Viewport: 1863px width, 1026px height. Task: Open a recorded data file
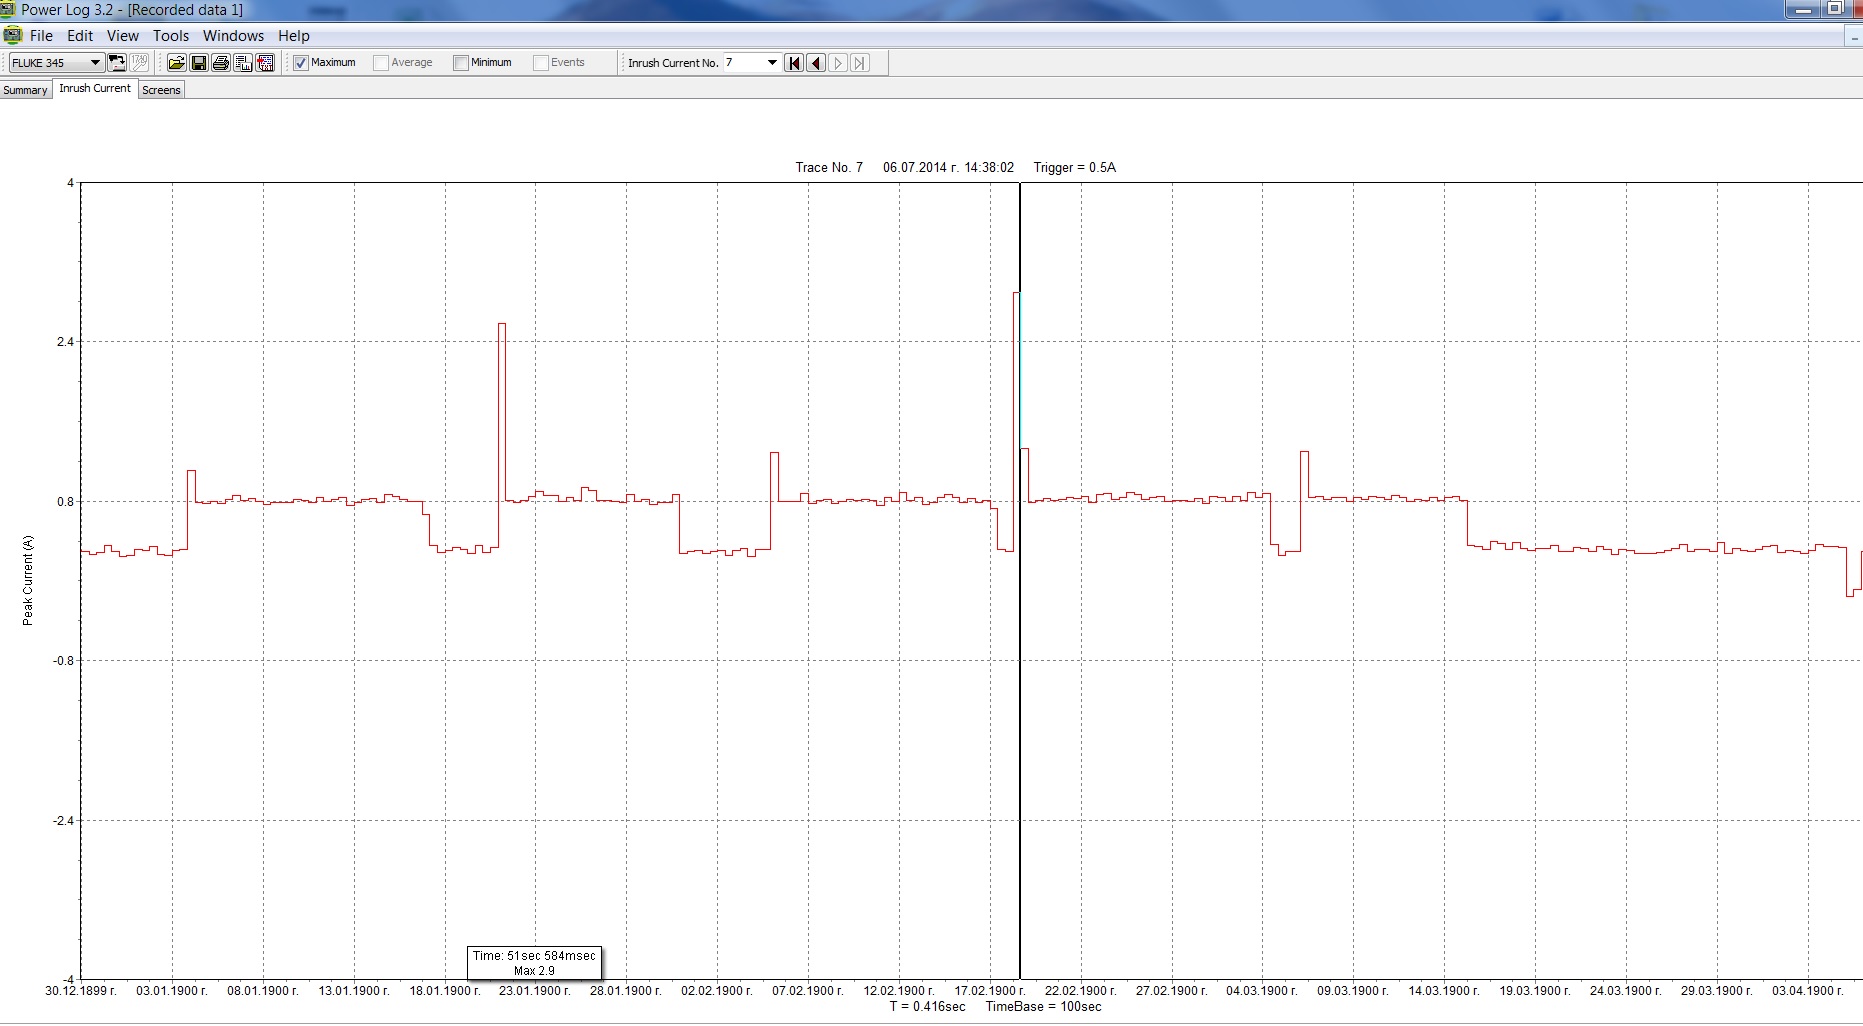tap(176, 63)
